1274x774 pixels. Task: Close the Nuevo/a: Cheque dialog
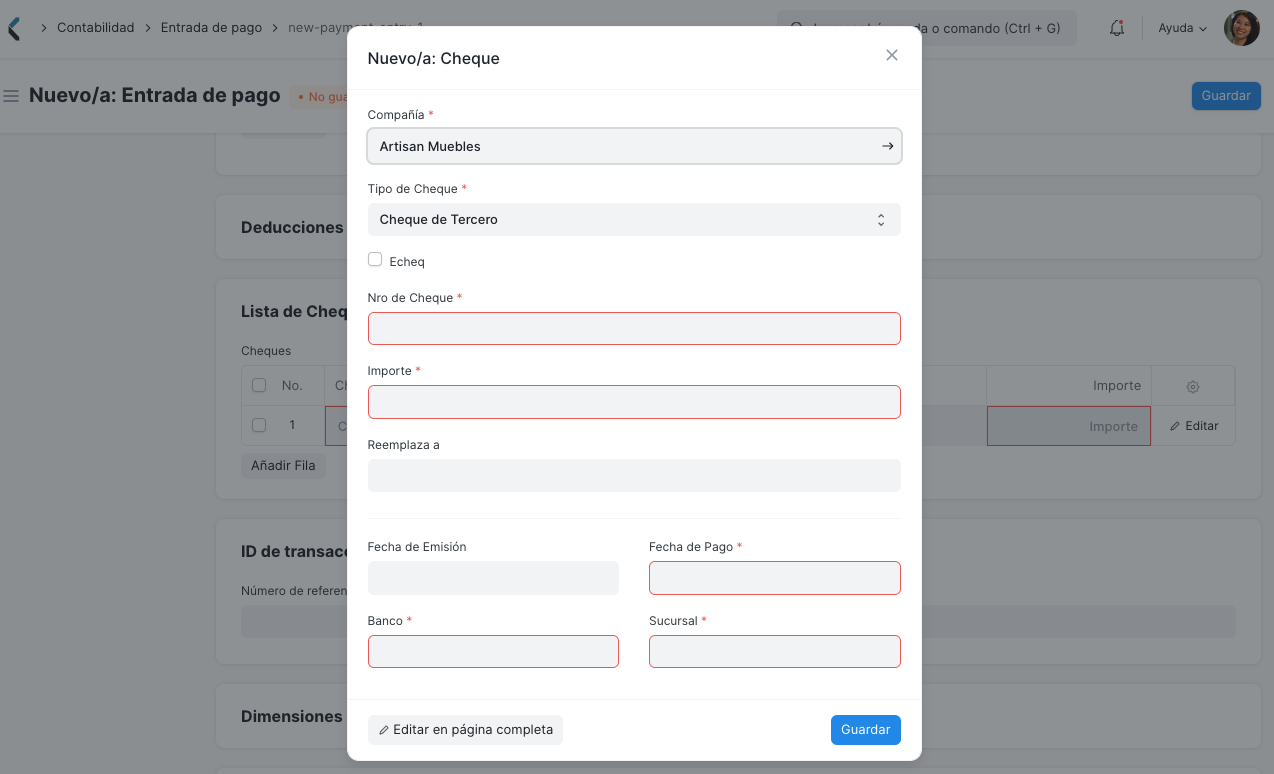click(x=892, y=55)
